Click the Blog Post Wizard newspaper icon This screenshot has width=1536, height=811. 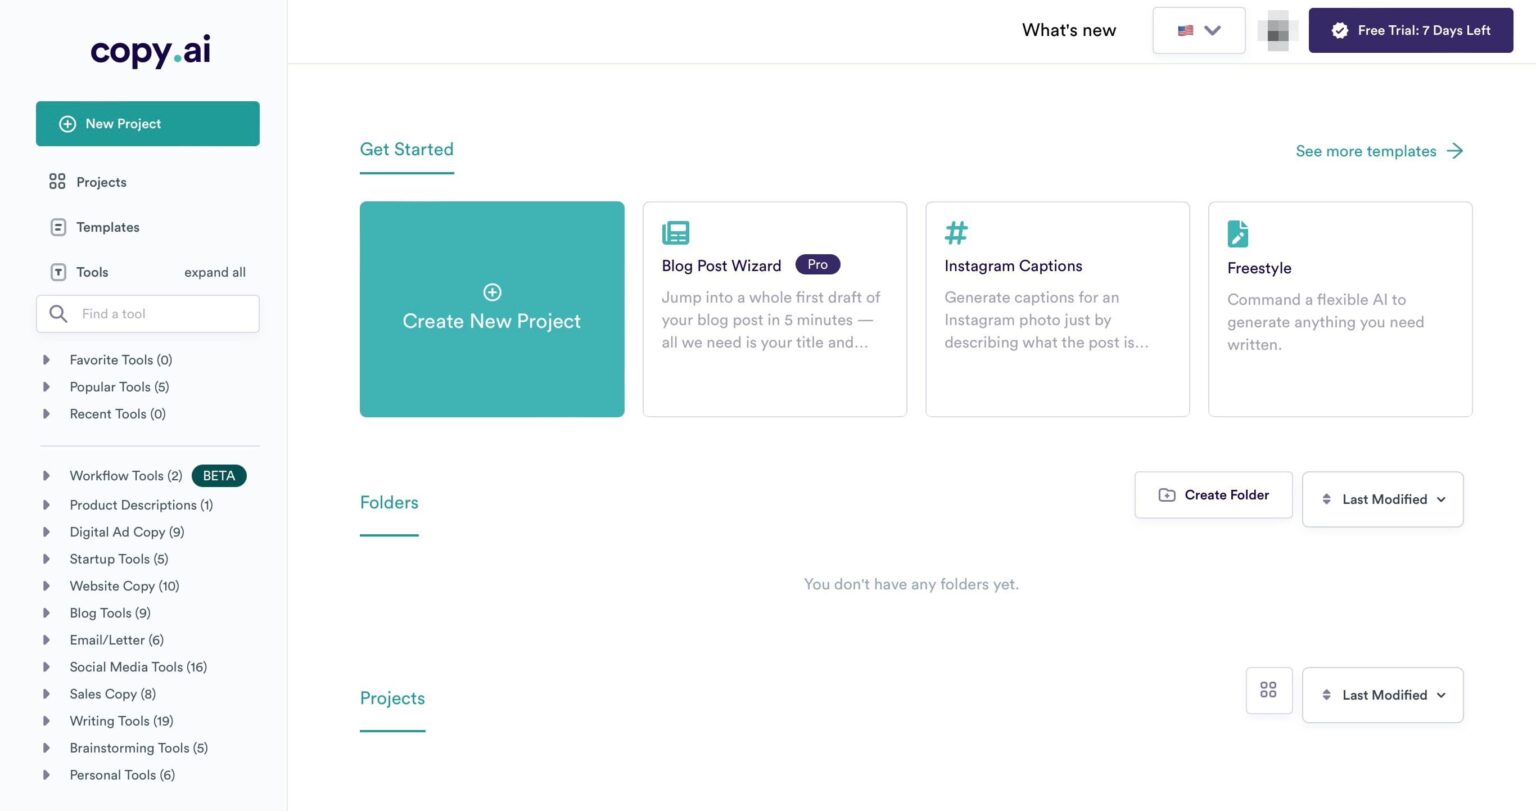tap(676, 233)
